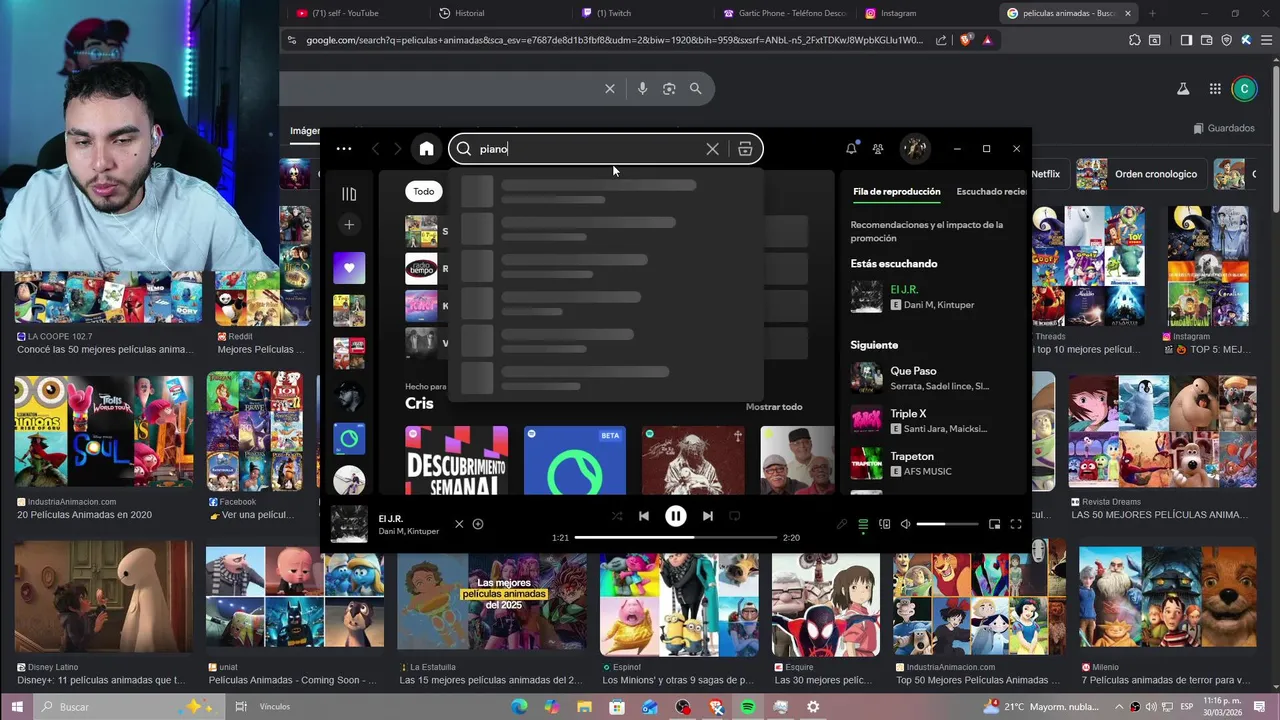Switch to Instagram browser tab

(x=898, y=13)
